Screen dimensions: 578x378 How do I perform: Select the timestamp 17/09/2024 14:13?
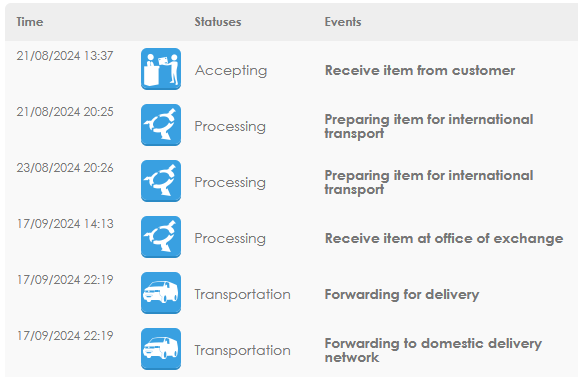point(65,224)
